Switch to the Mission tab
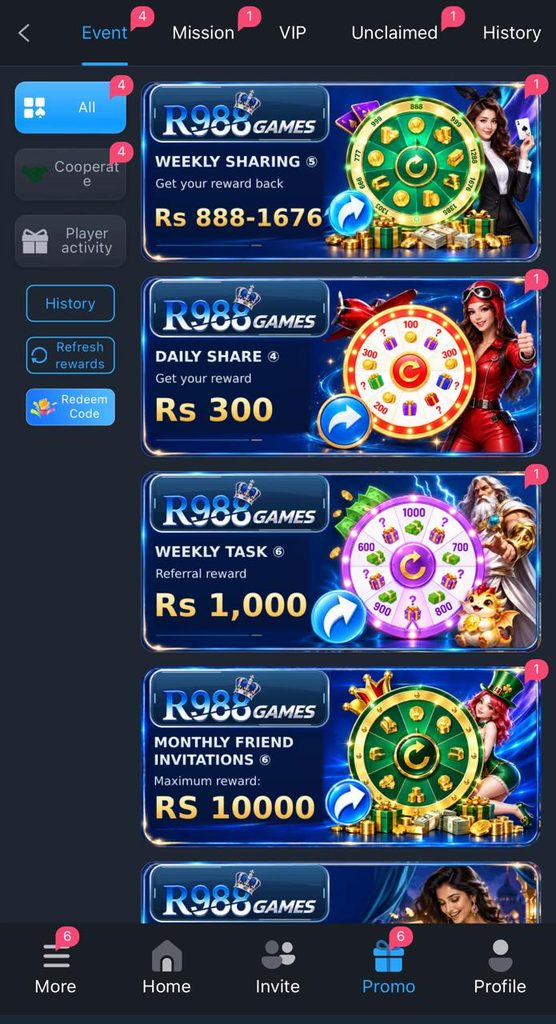 click(203, 33)
